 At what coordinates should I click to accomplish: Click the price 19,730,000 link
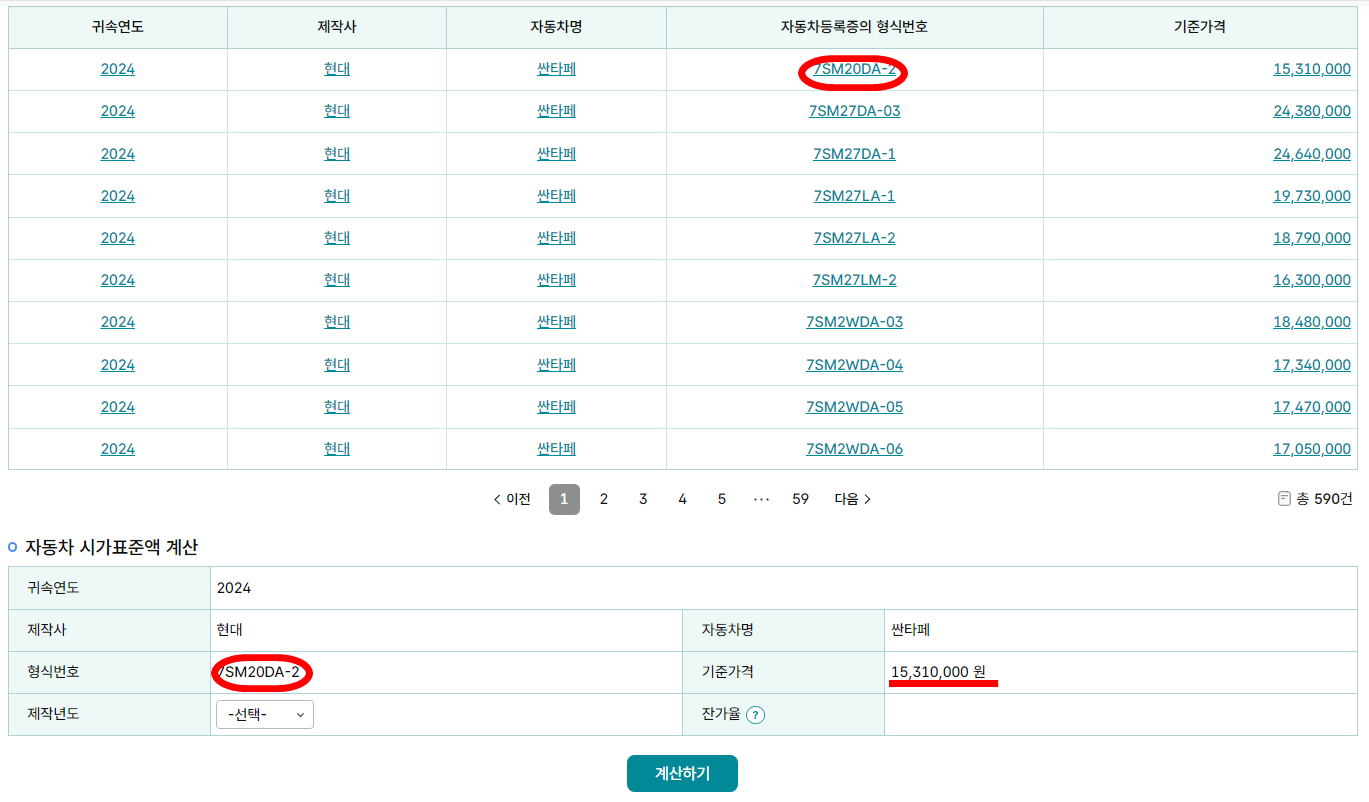(x=1312, y=196)
